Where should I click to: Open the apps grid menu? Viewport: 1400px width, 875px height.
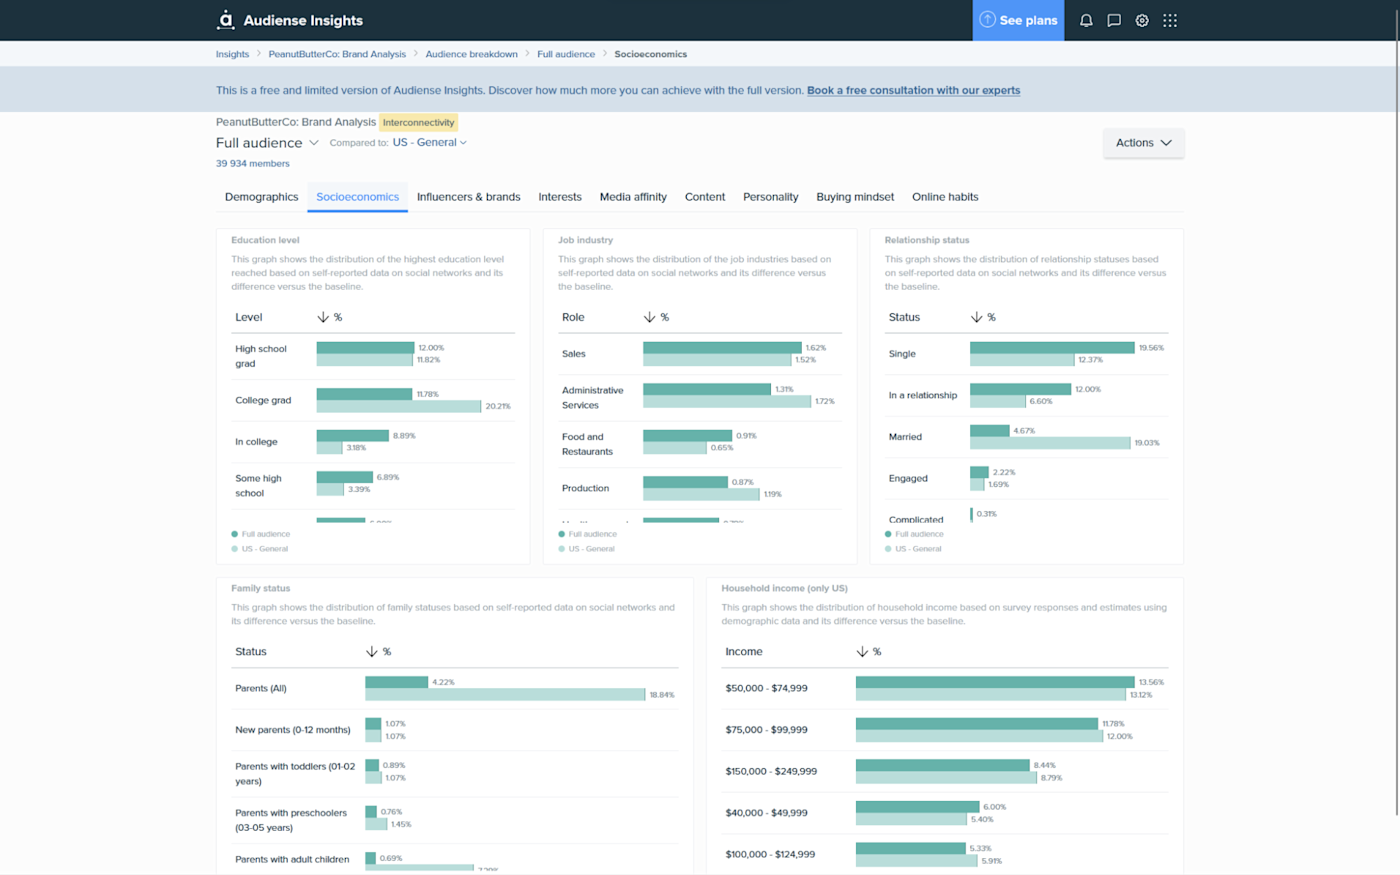point(1170,20)
